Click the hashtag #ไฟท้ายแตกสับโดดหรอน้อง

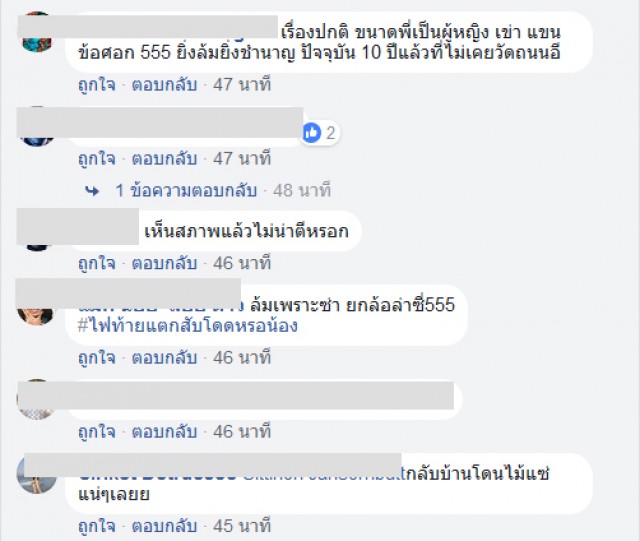click(x=188, y=326)
